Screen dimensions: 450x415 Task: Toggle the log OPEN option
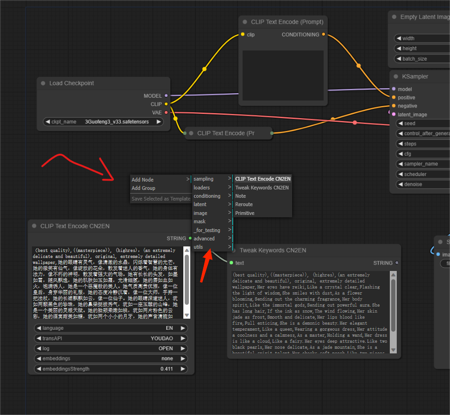111,348
